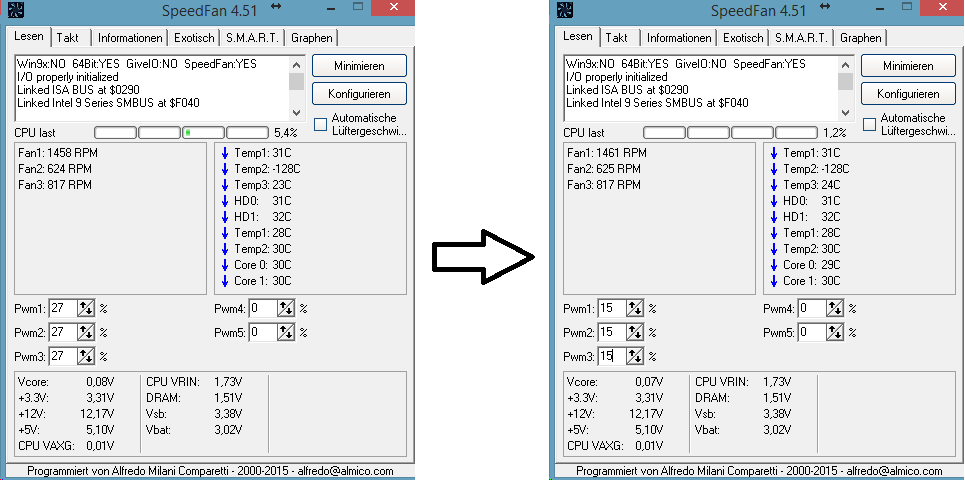
Task: Click log scrollbar thumb in left window
Action: pos(297,81)
